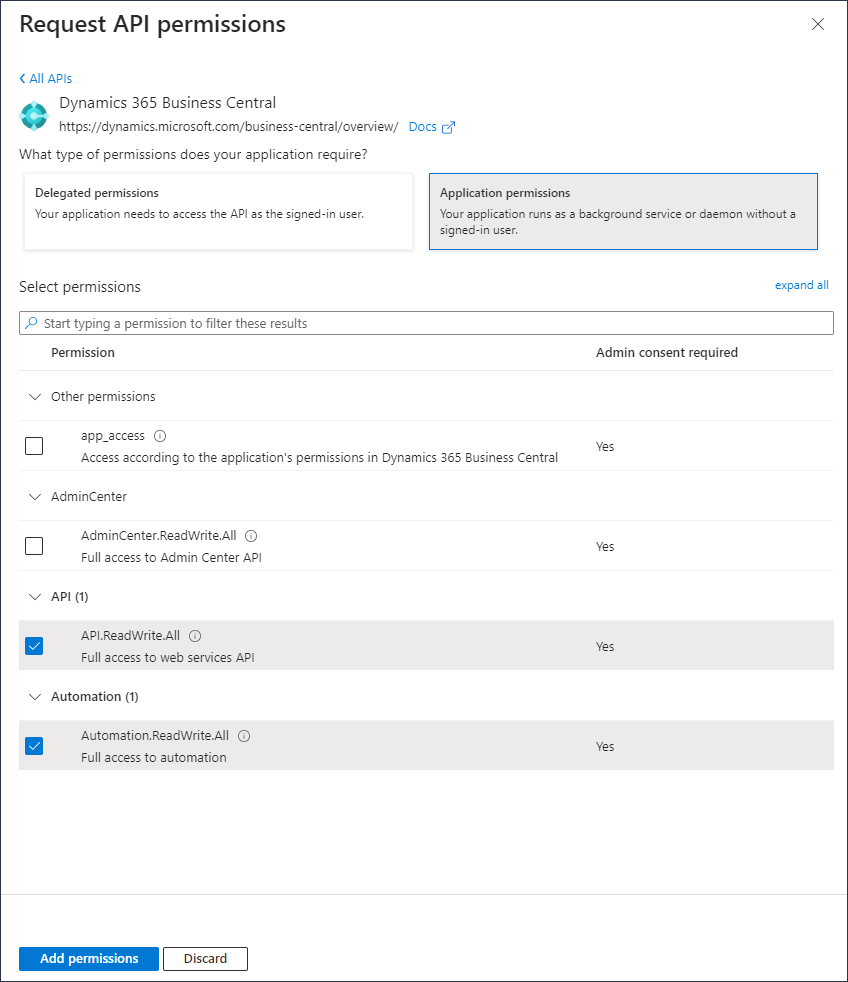Click info icon next to AdminCenter.ReadWrite.All

tap(251, 536)
